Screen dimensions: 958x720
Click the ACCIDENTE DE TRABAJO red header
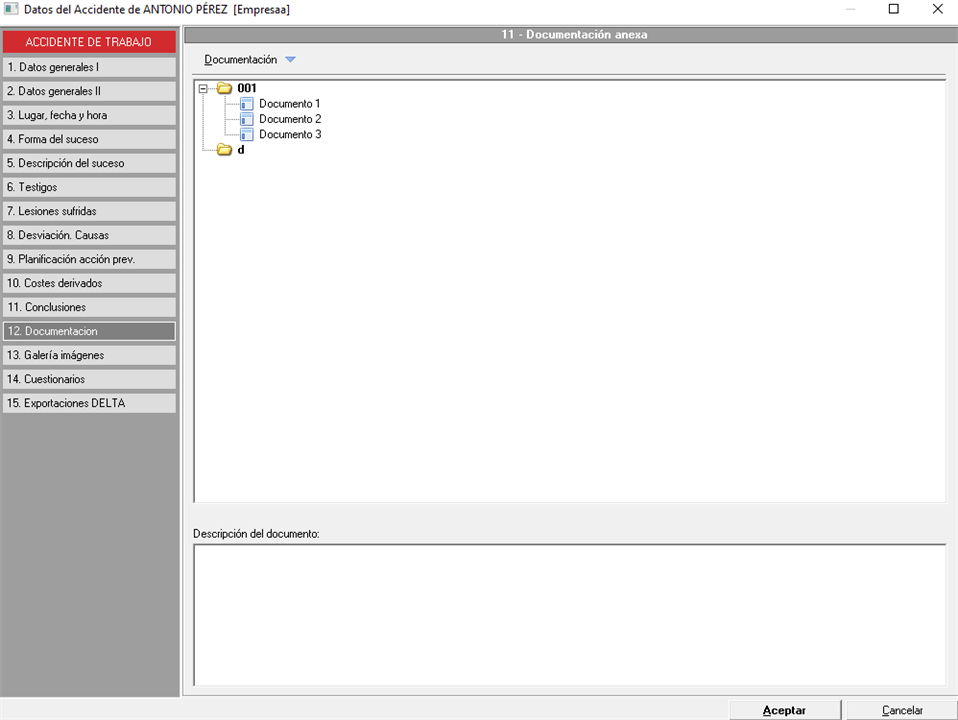(89, 42)
